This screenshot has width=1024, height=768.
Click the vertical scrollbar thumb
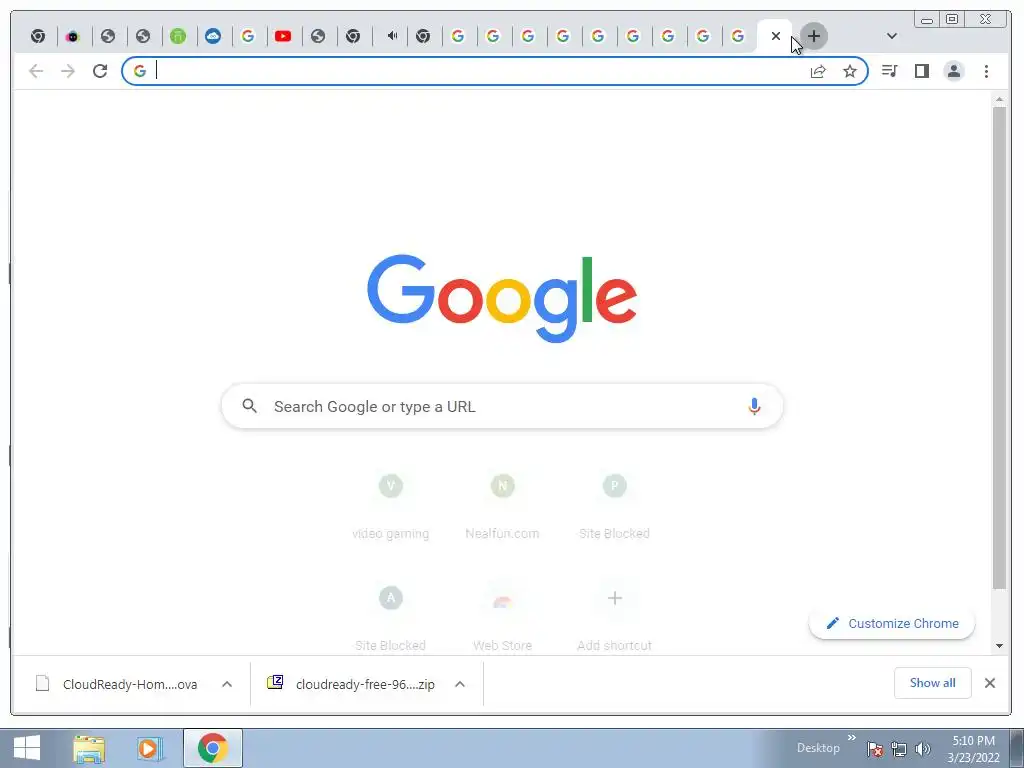[x=999, y=347]
